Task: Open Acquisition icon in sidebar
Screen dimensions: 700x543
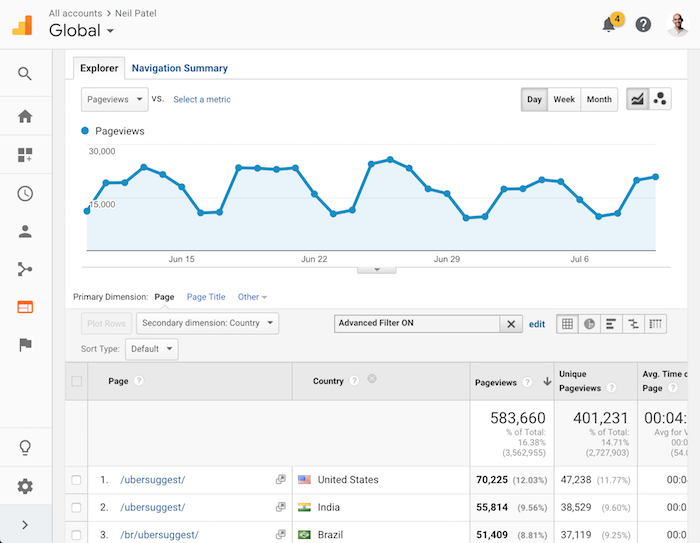Action: tap(25, 269)
